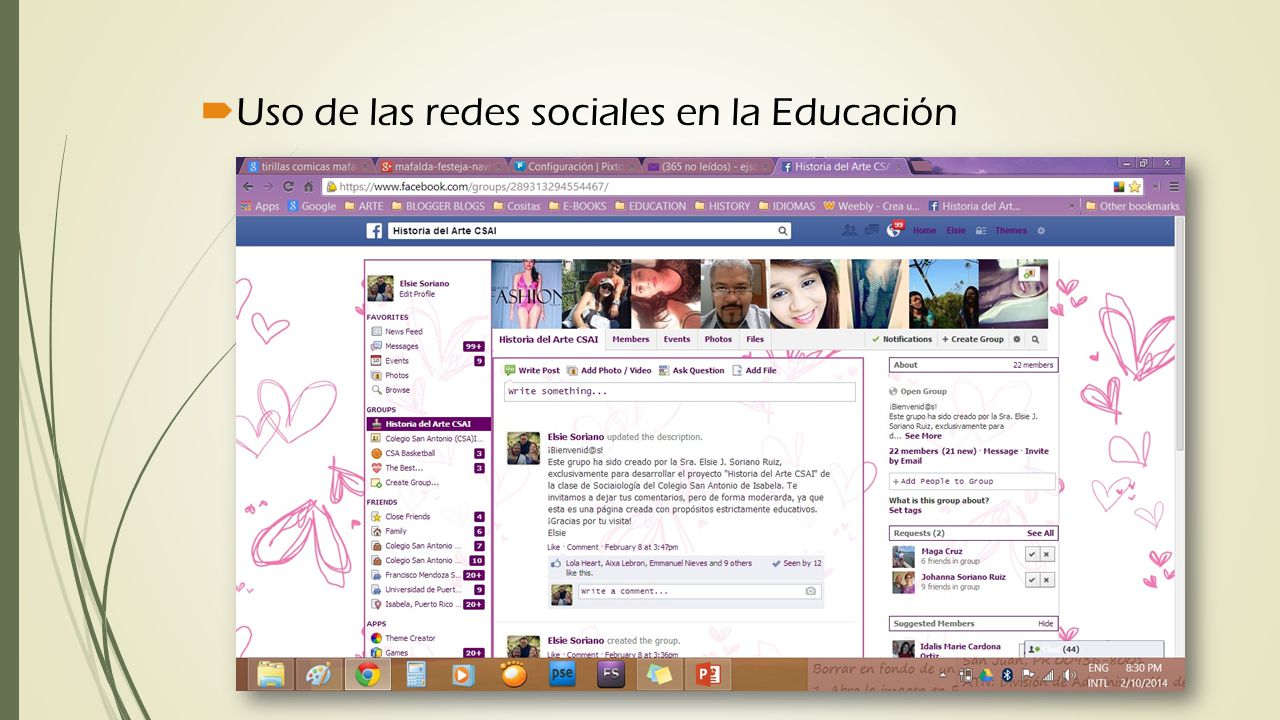1280x720 pixels.
Task: Click the Home link in Facebook top bar
Action: point(924,231)
